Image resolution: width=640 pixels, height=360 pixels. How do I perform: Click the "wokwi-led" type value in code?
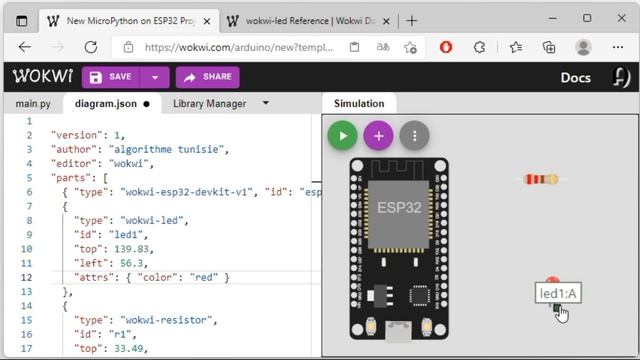point(152,220)
